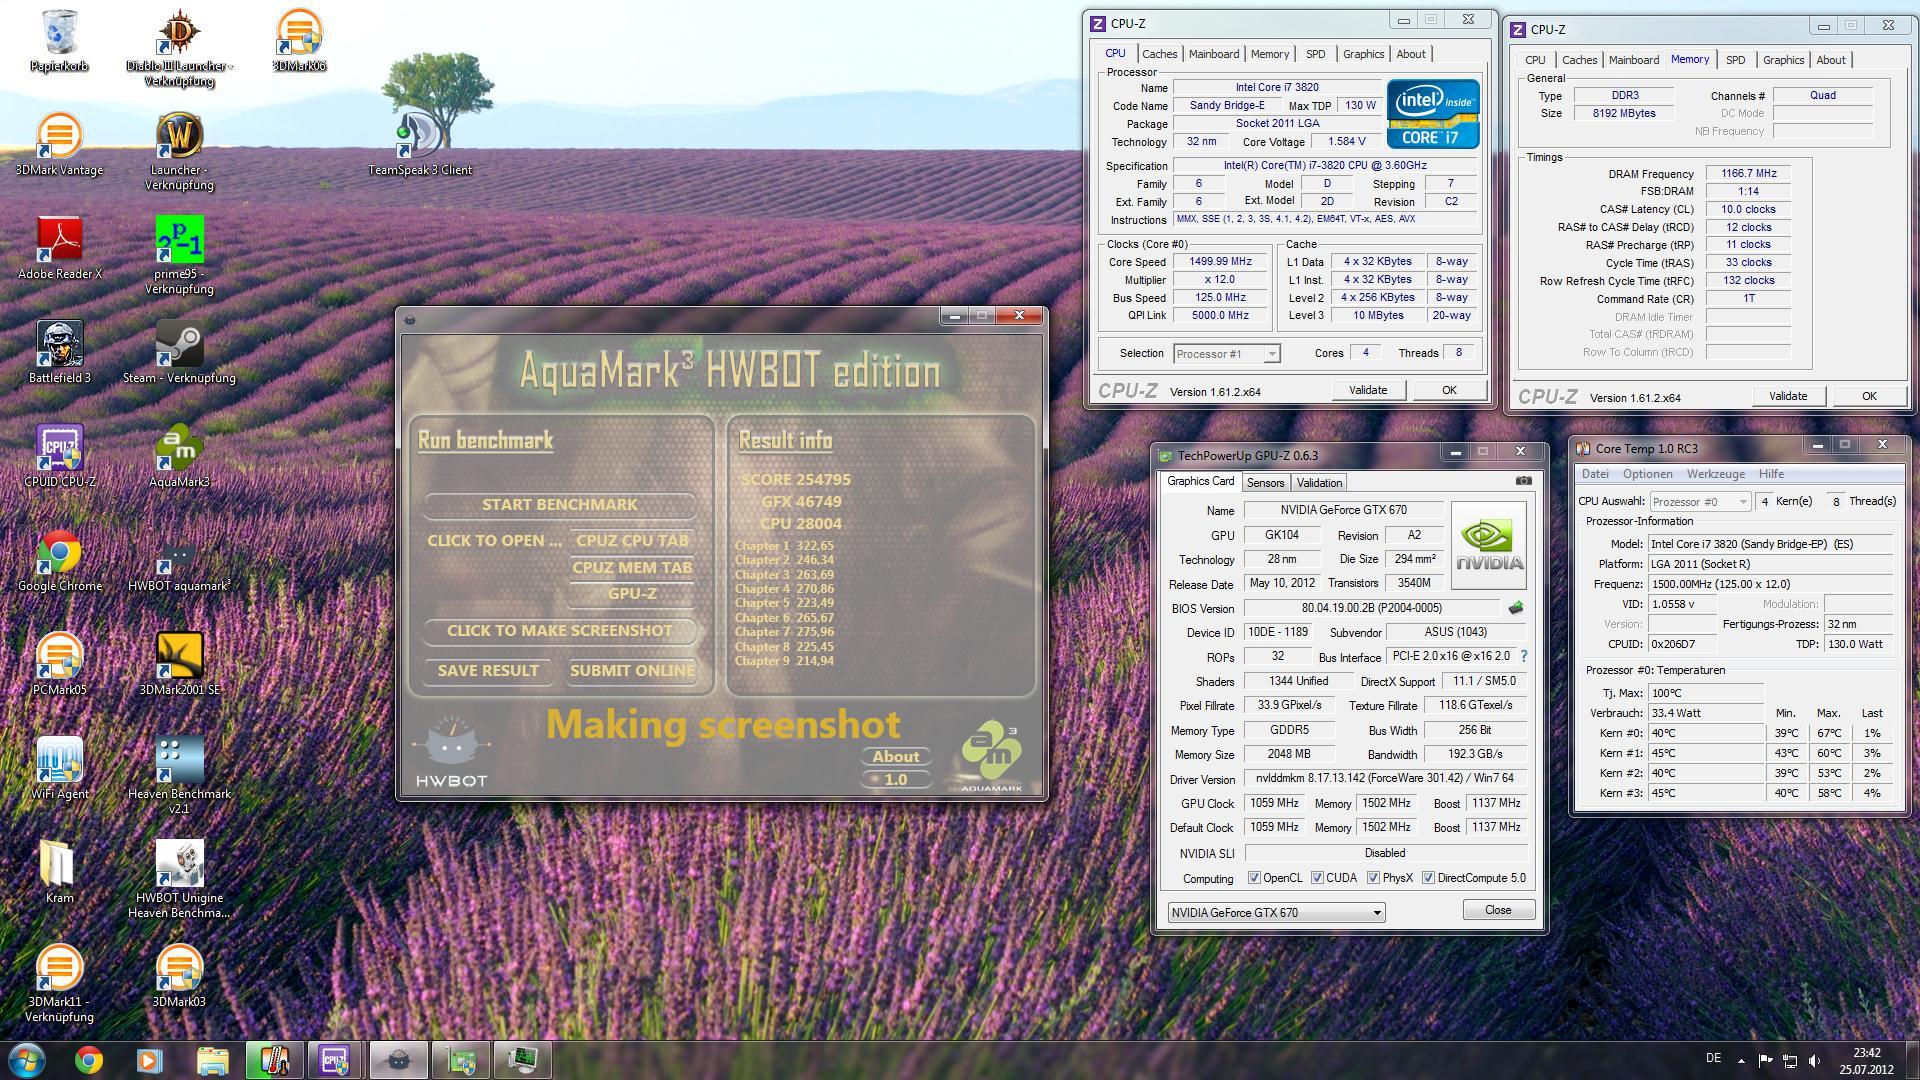Open the Optionen menu in Core Temp

click(1647, 474)
